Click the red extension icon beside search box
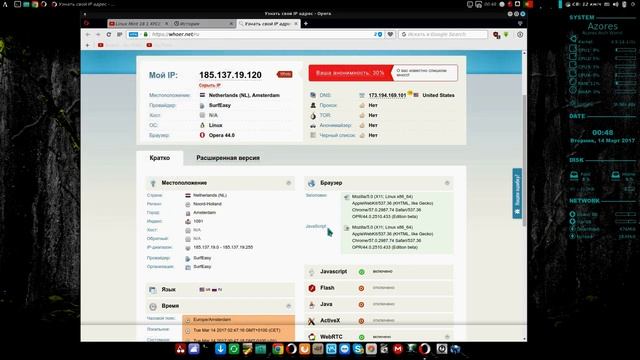Viewport: 640px width, 360px height. point(496,35)
